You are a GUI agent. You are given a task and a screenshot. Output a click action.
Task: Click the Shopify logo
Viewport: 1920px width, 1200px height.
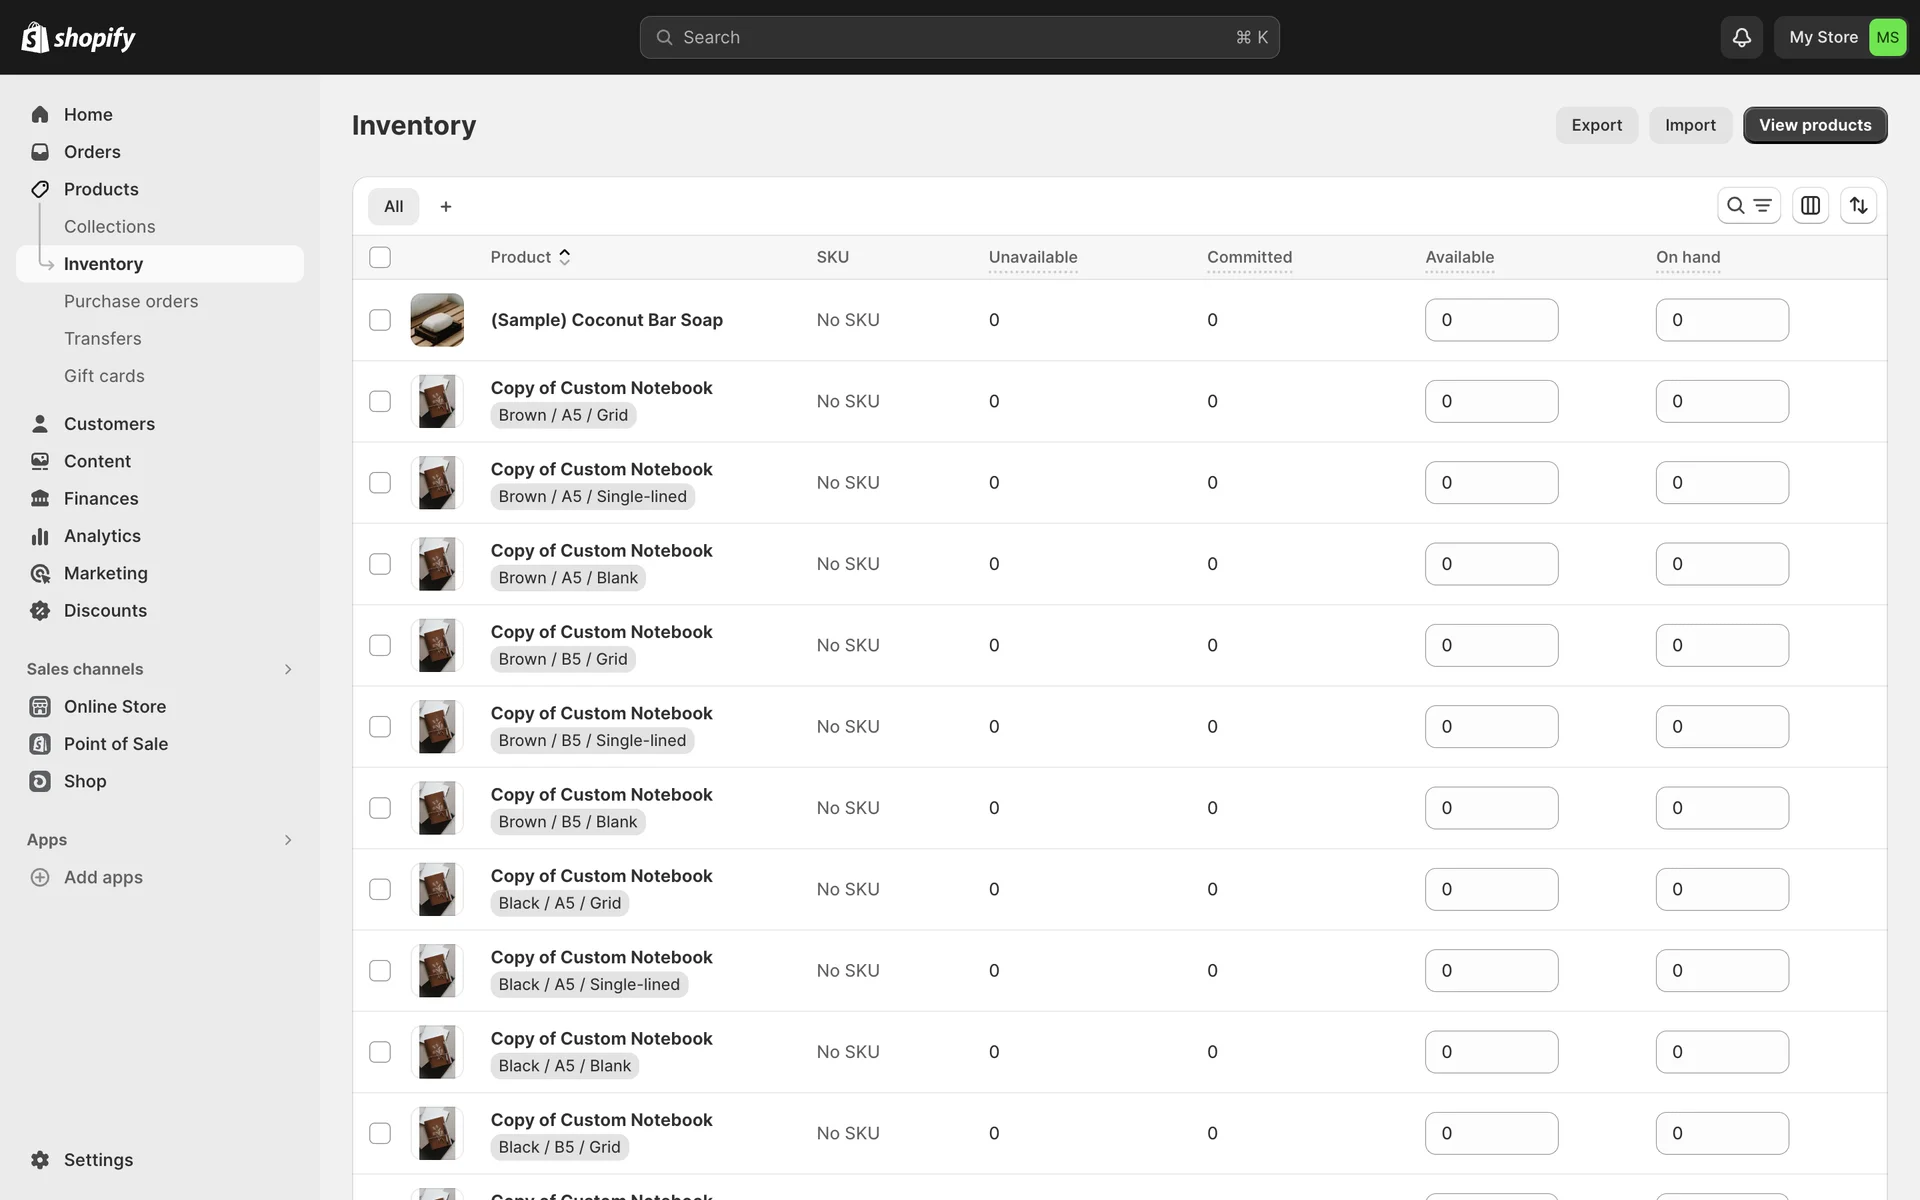78,37
